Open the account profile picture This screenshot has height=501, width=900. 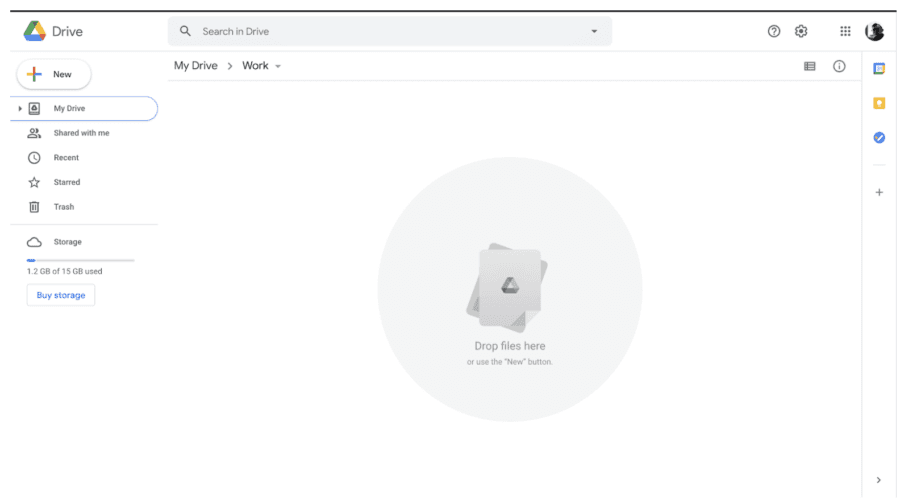click(x=874, y=31)
